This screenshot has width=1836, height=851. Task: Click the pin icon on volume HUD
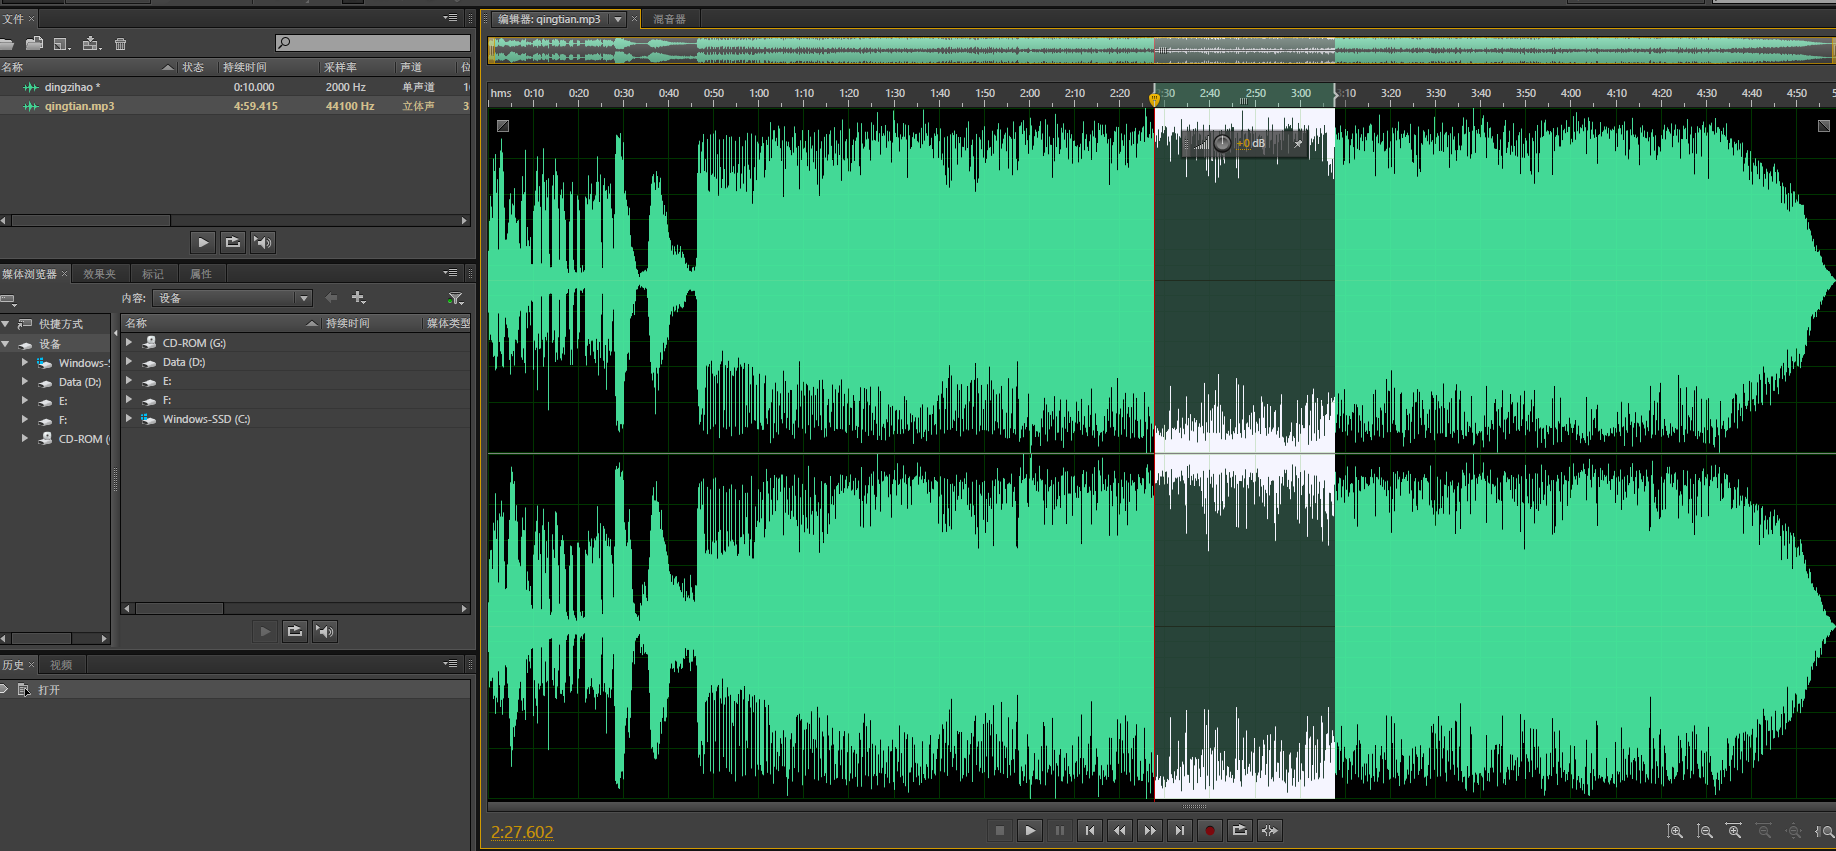tap(1298, 143)
